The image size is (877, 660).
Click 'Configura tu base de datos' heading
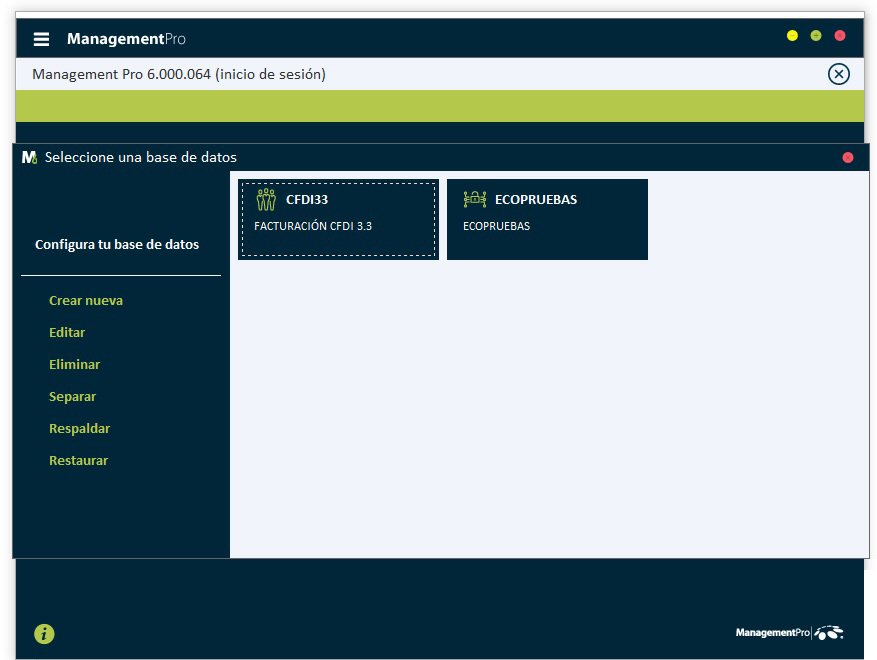click(117, 244)
